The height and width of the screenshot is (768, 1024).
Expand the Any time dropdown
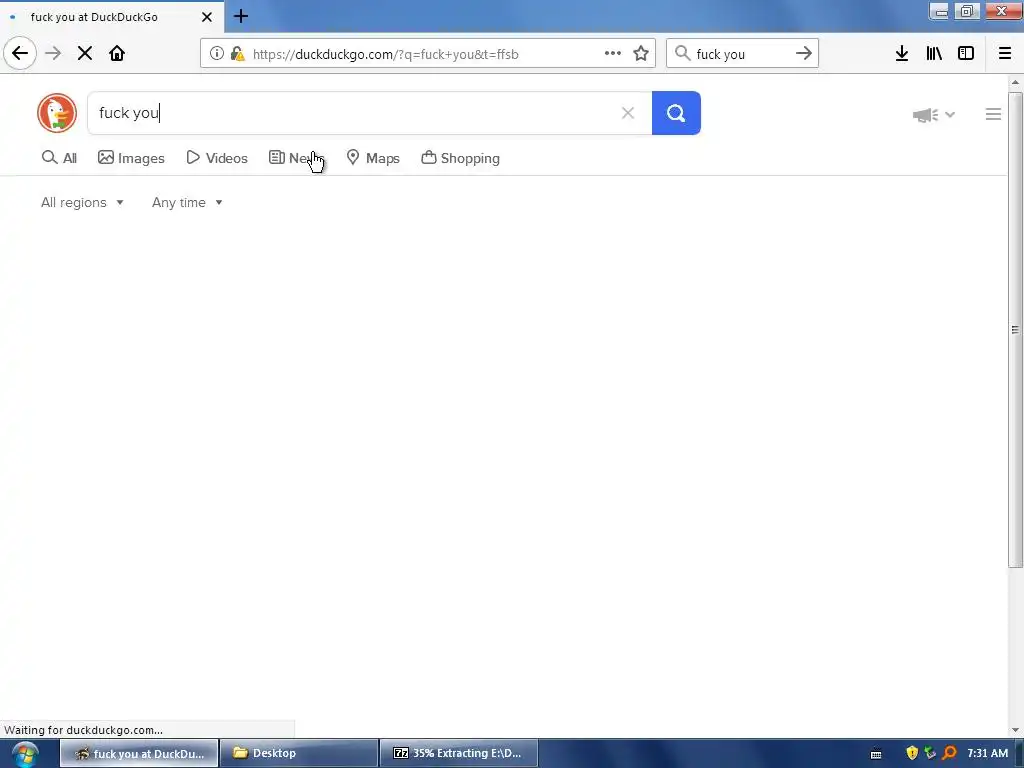[x=187, y=202]
